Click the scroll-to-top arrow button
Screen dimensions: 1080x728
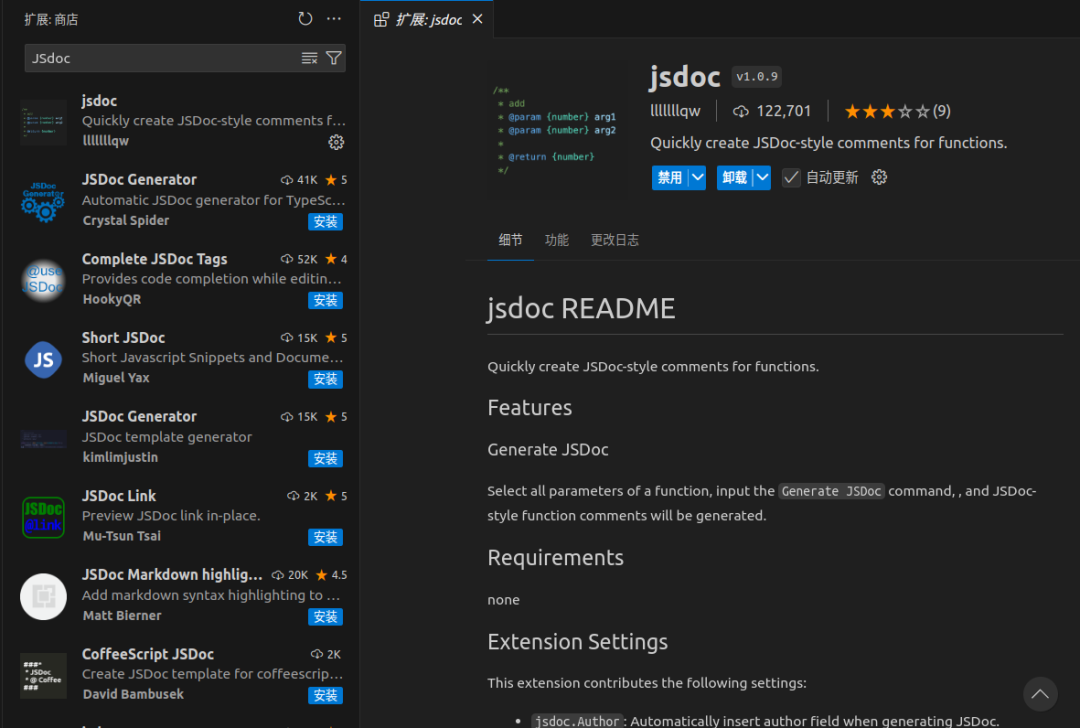1039,694
